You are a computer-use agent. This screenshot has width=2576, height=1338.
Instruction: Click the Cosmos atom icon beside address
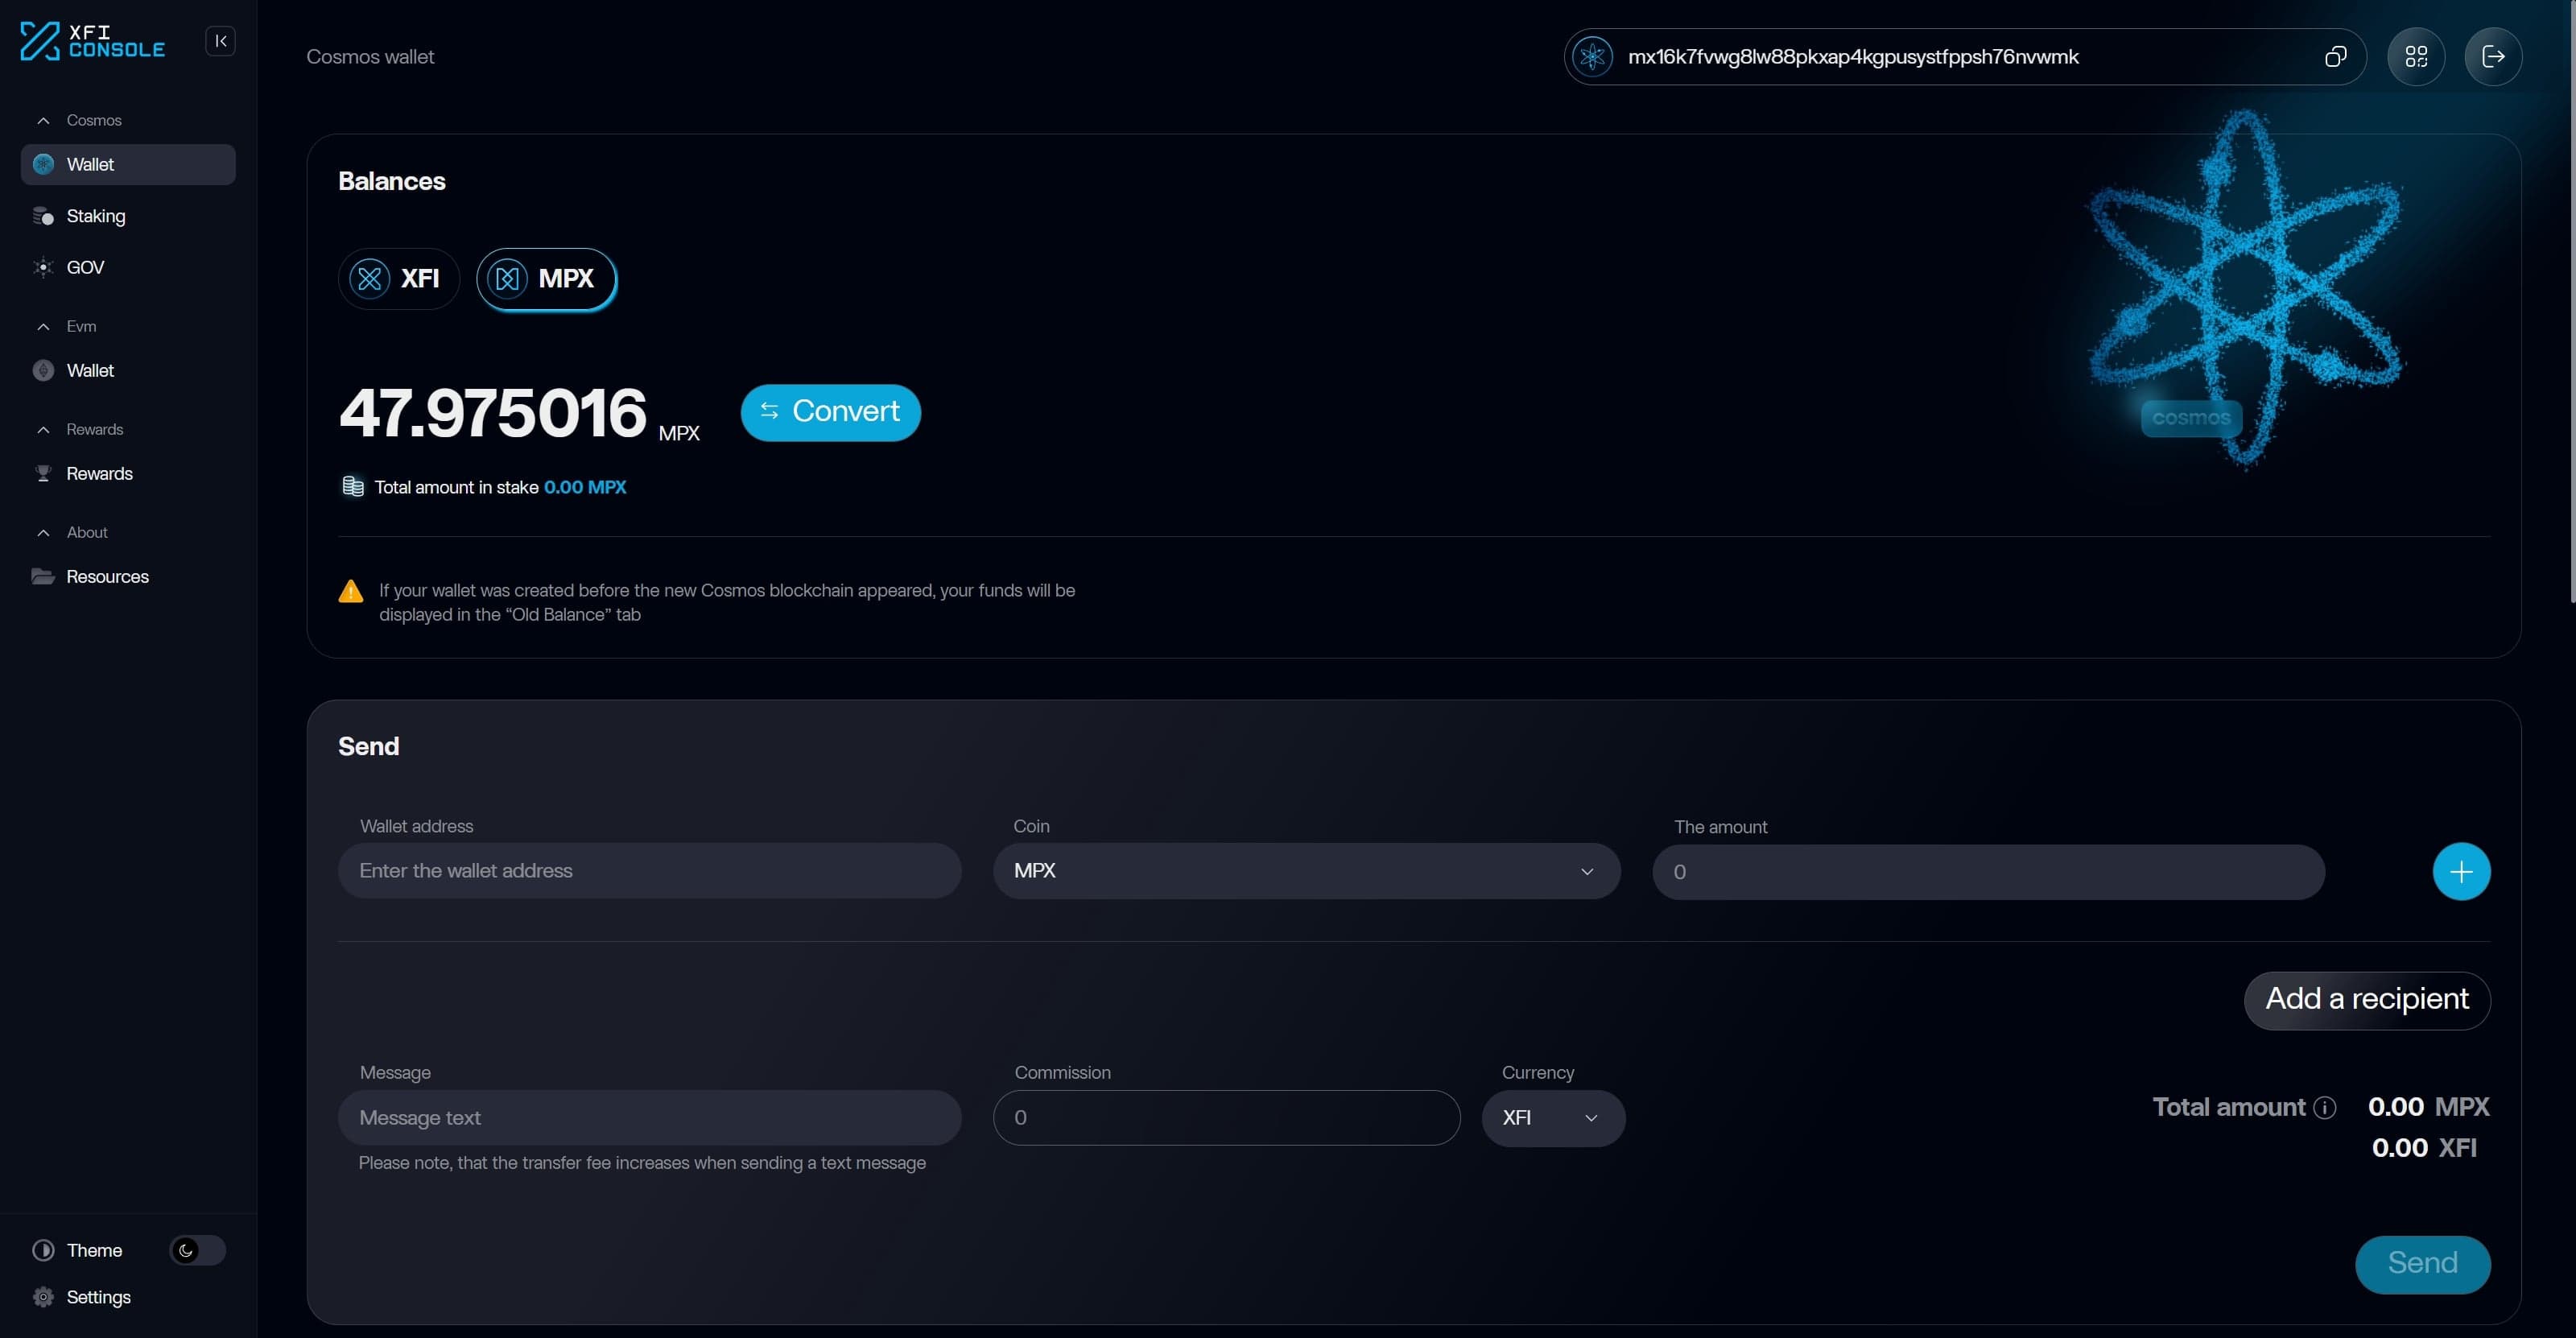[1592, 57]
